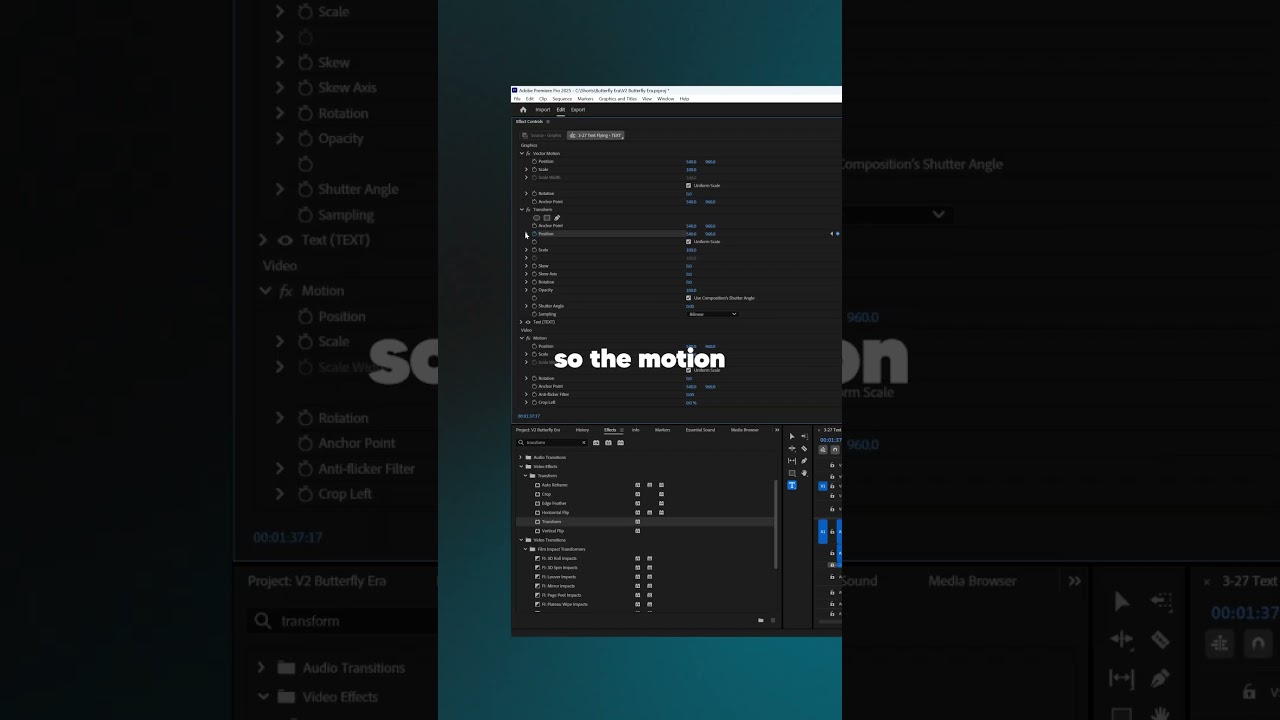Image resolution: width=1280 pixels, height=720 pixels.
Task: Create 4-point polygon mask under Transform effect
Action: pos(547,218)
